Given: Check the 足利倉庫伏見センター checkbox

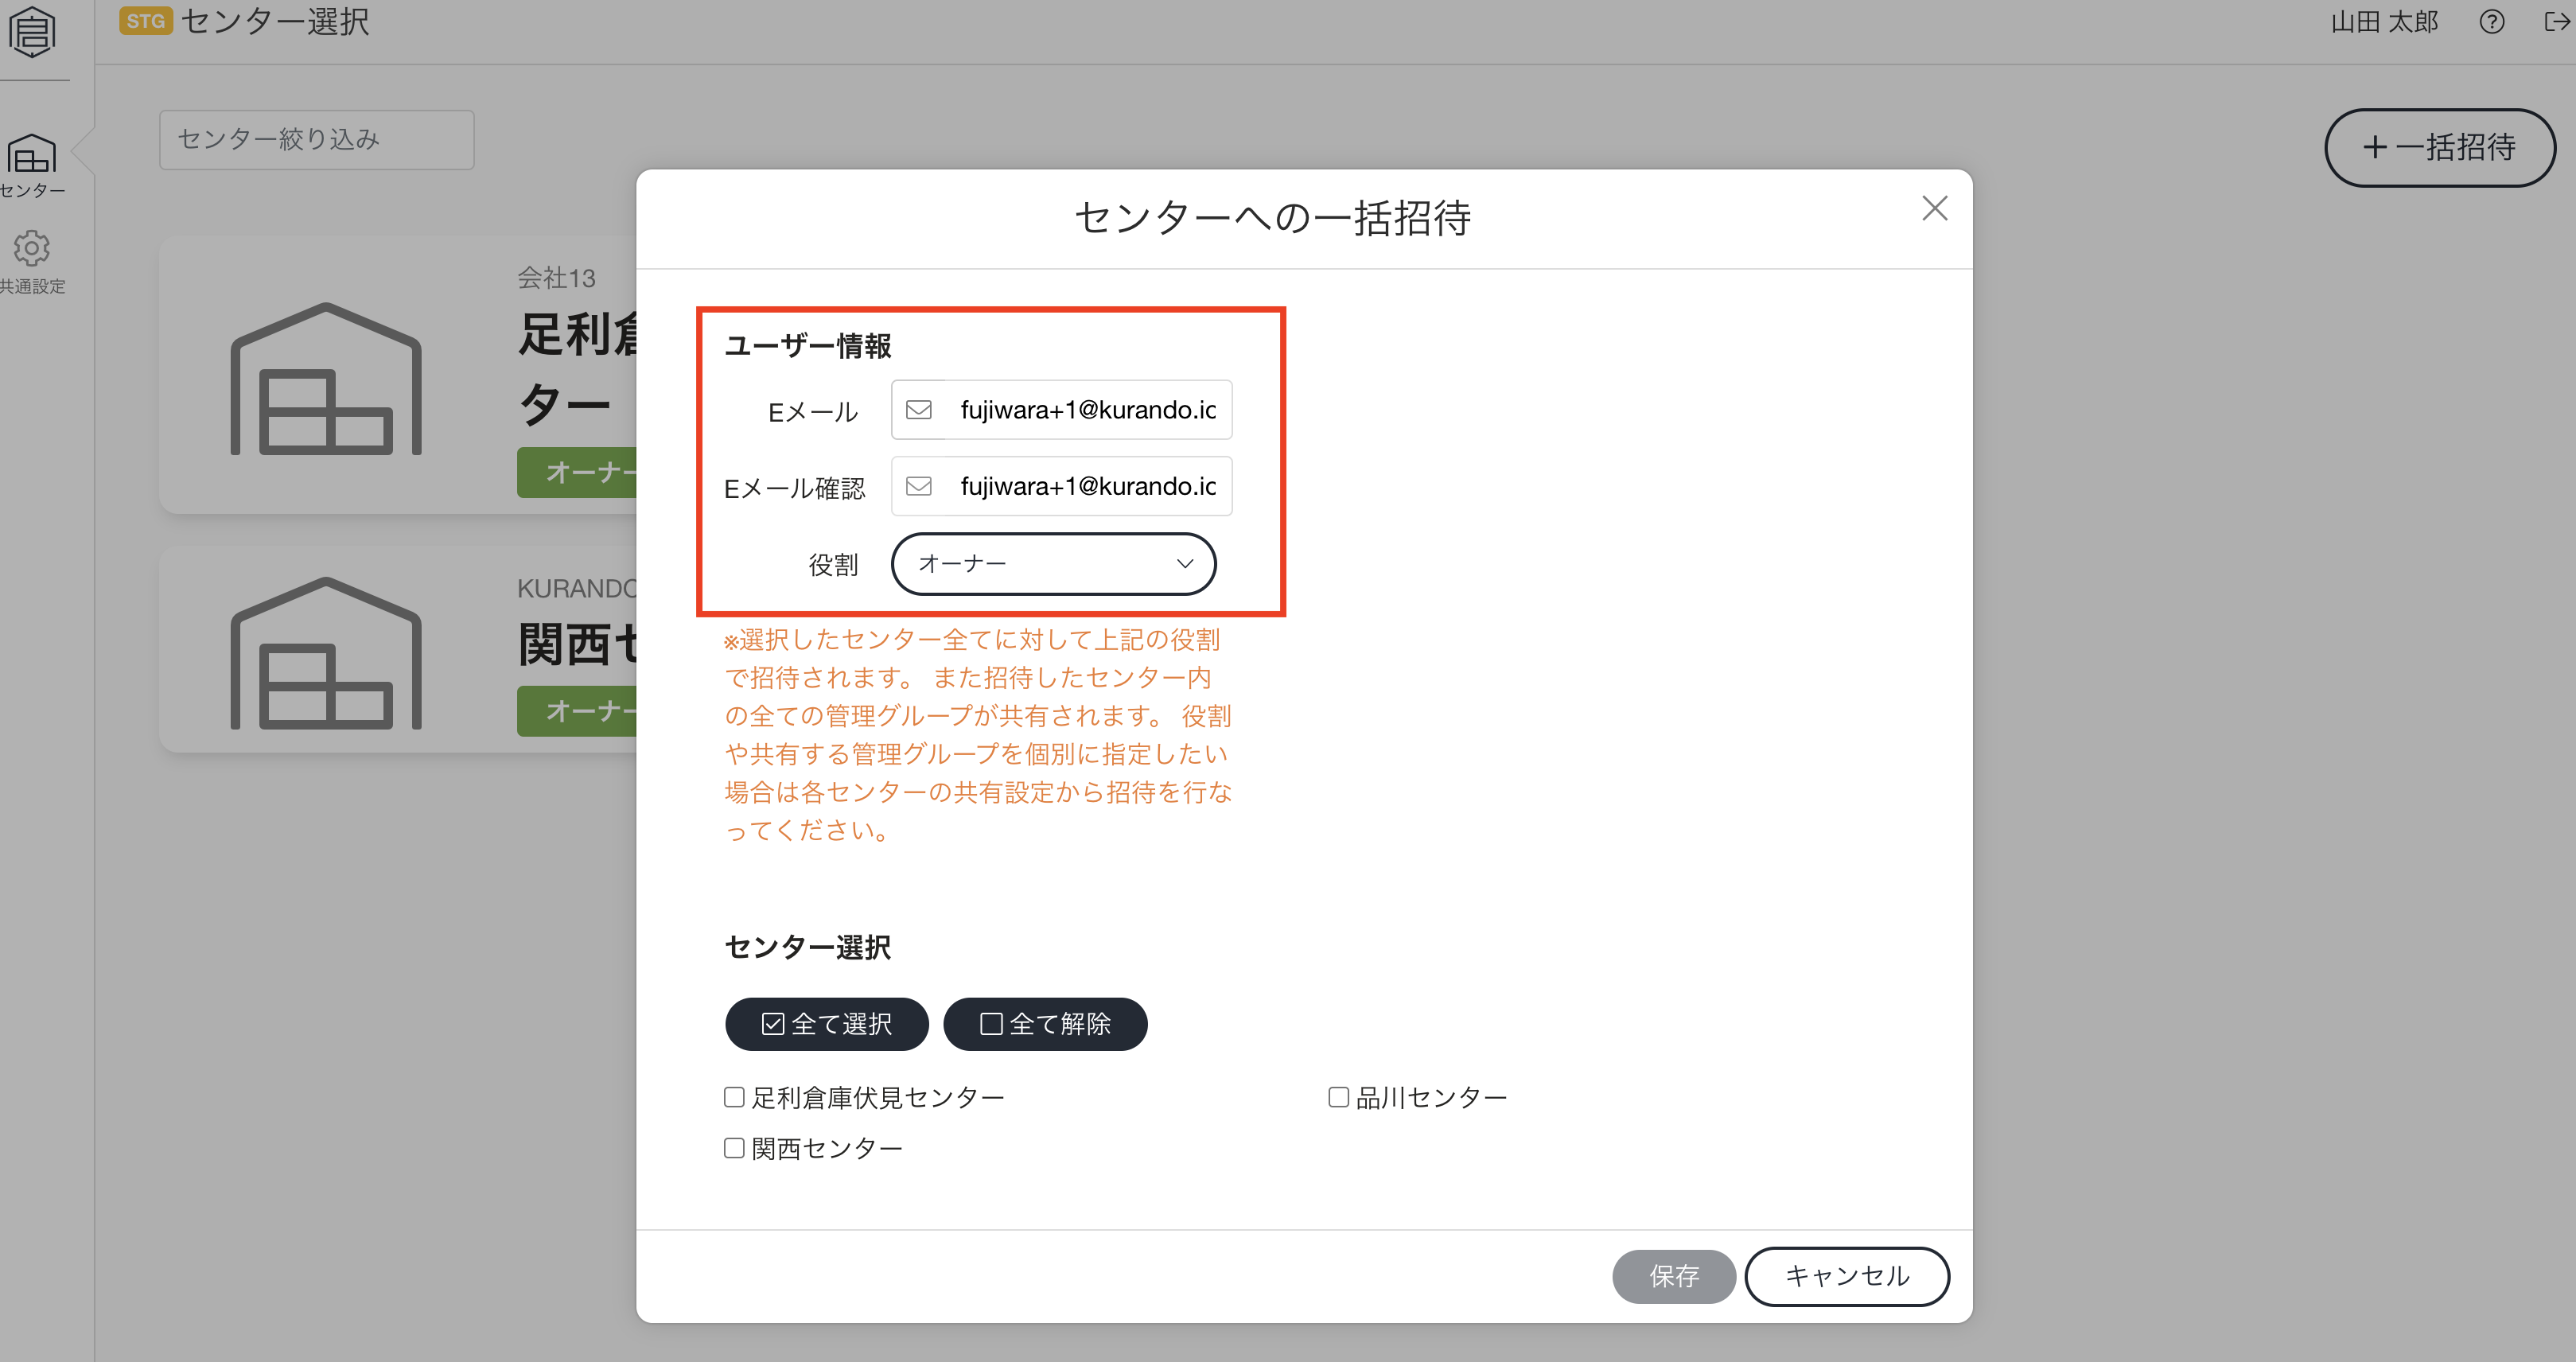Looking at the screenshot, I should click(734, 1097).
